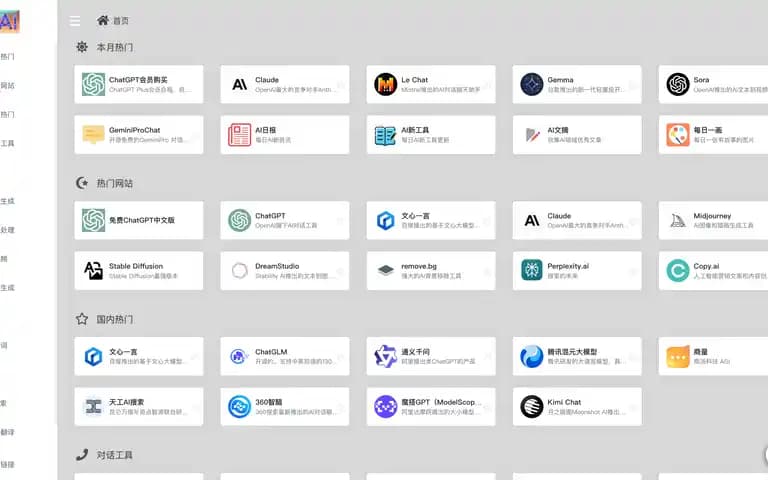Open the ChatGPT会员购买 card
The width and height of the screenshot is (768, 480).
[139, 84]
